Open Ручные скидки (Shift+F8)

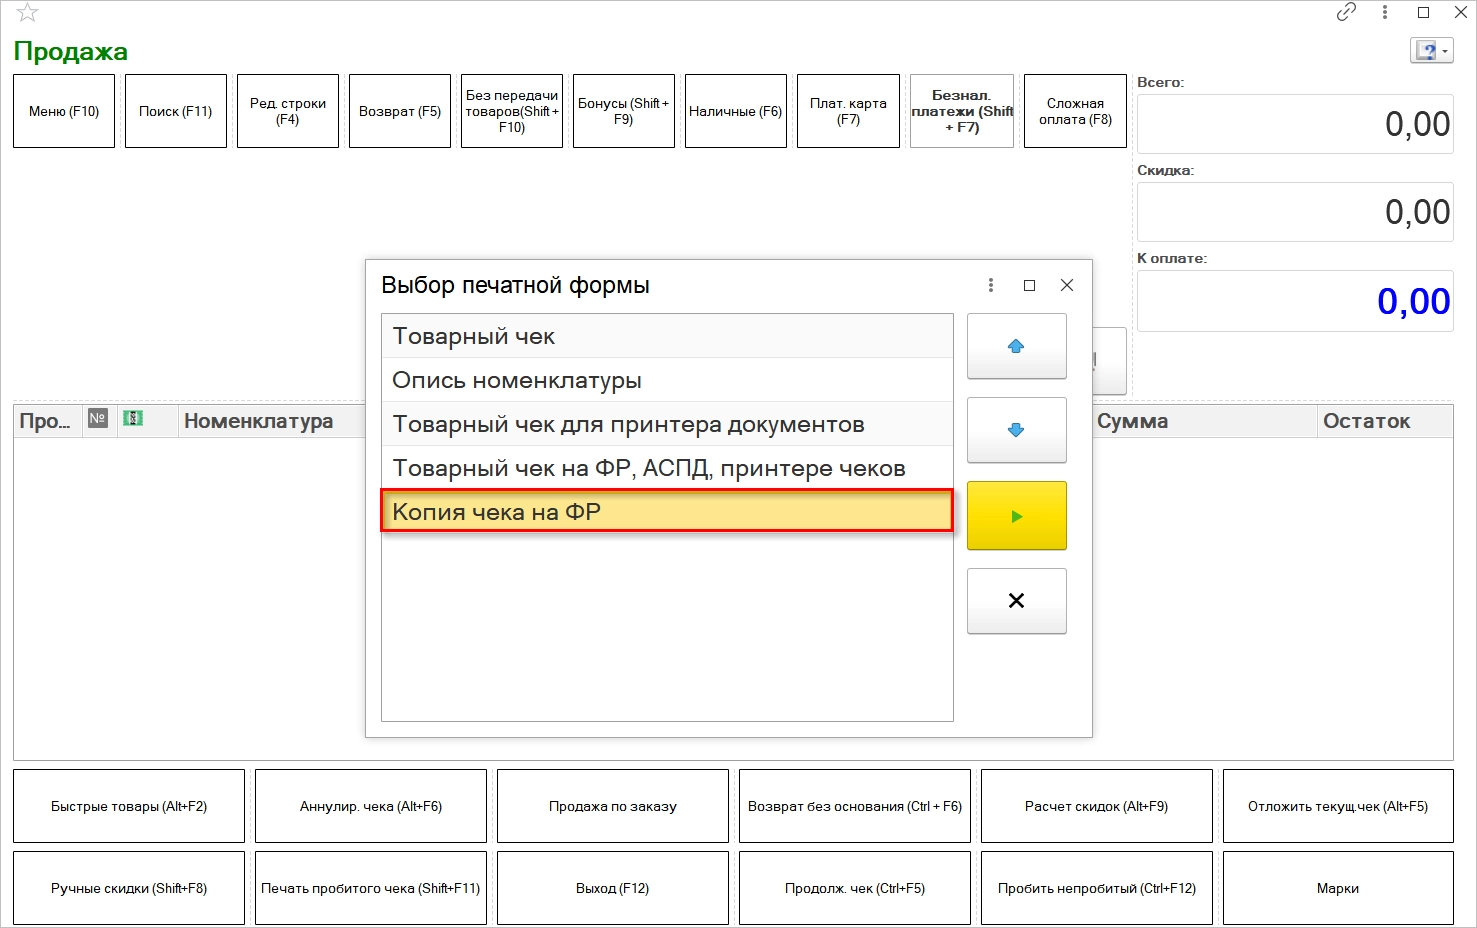tap(129, 888)
